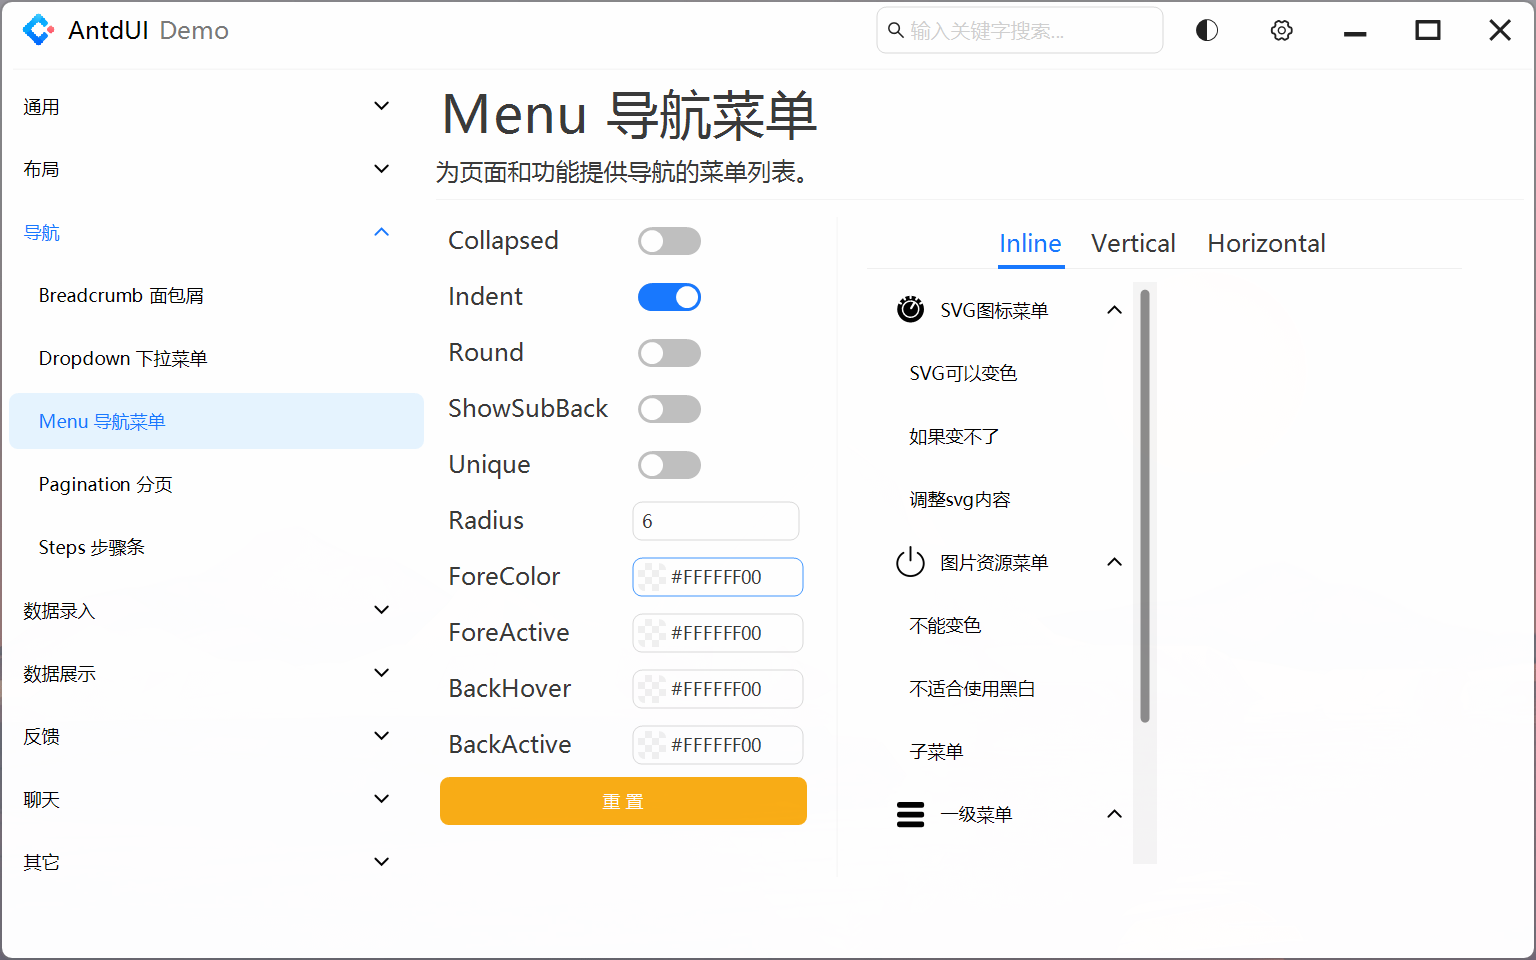Click the search magnifier icon
The width and height of the screenshot is (1536, 960).
[895, 30]
